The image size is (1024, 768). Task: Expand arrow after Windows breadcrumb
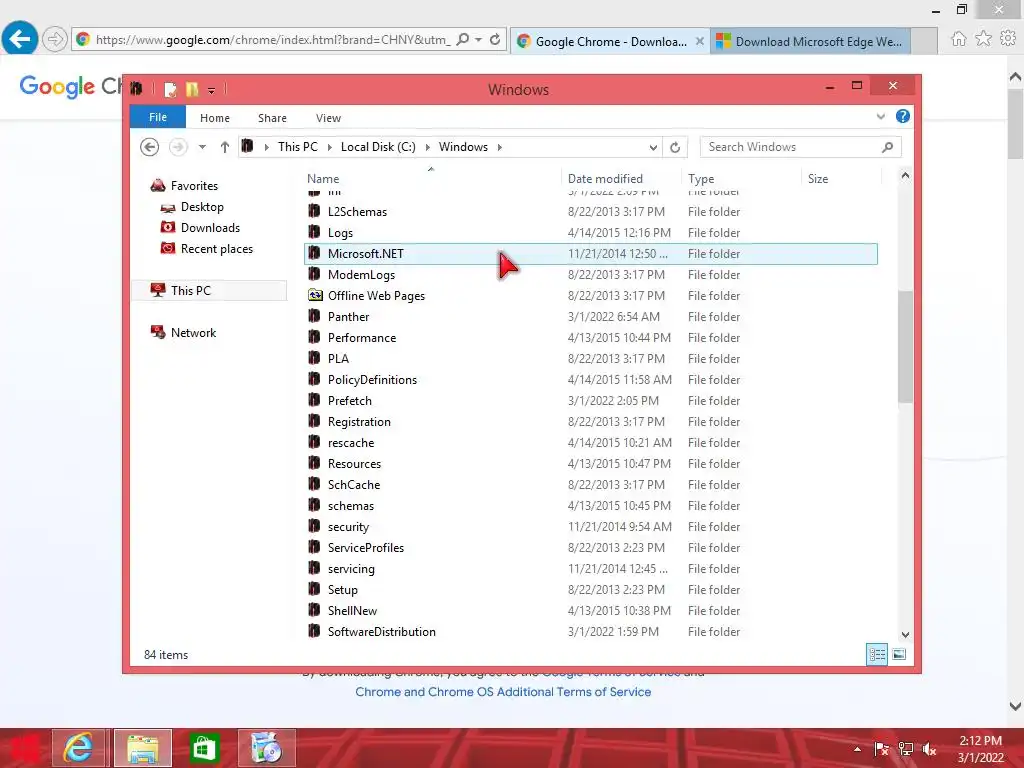click(500, 147)
